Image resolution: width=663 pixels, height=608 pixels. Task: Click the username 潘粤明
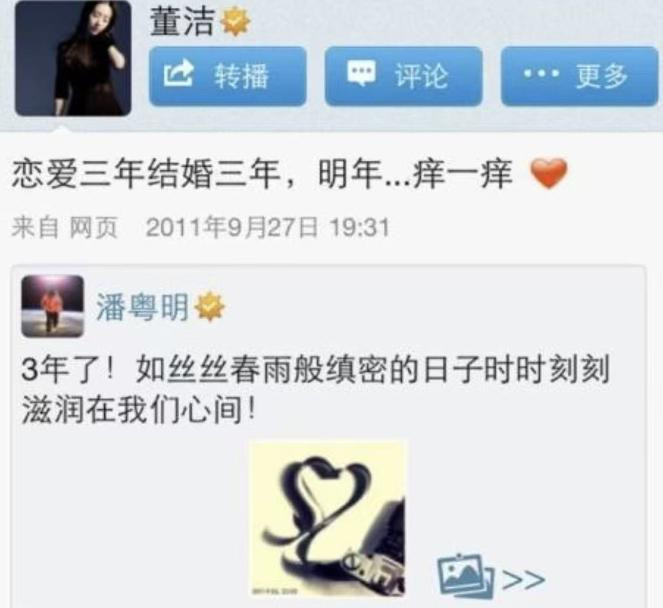pos(142,307)
